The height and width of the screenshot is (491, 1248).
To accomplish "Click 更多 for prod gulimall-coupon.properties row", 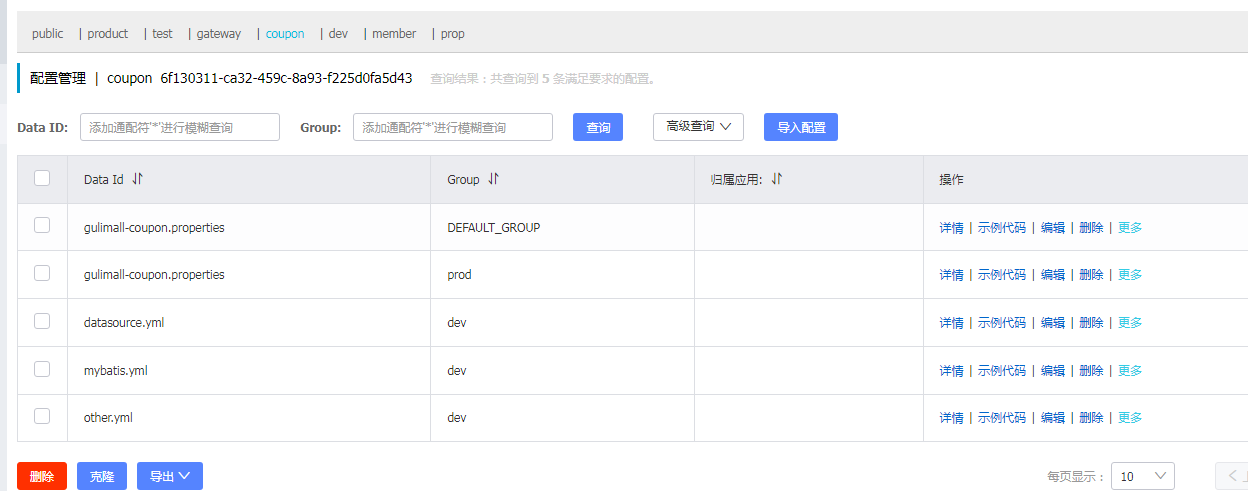I will point(1130,274).
